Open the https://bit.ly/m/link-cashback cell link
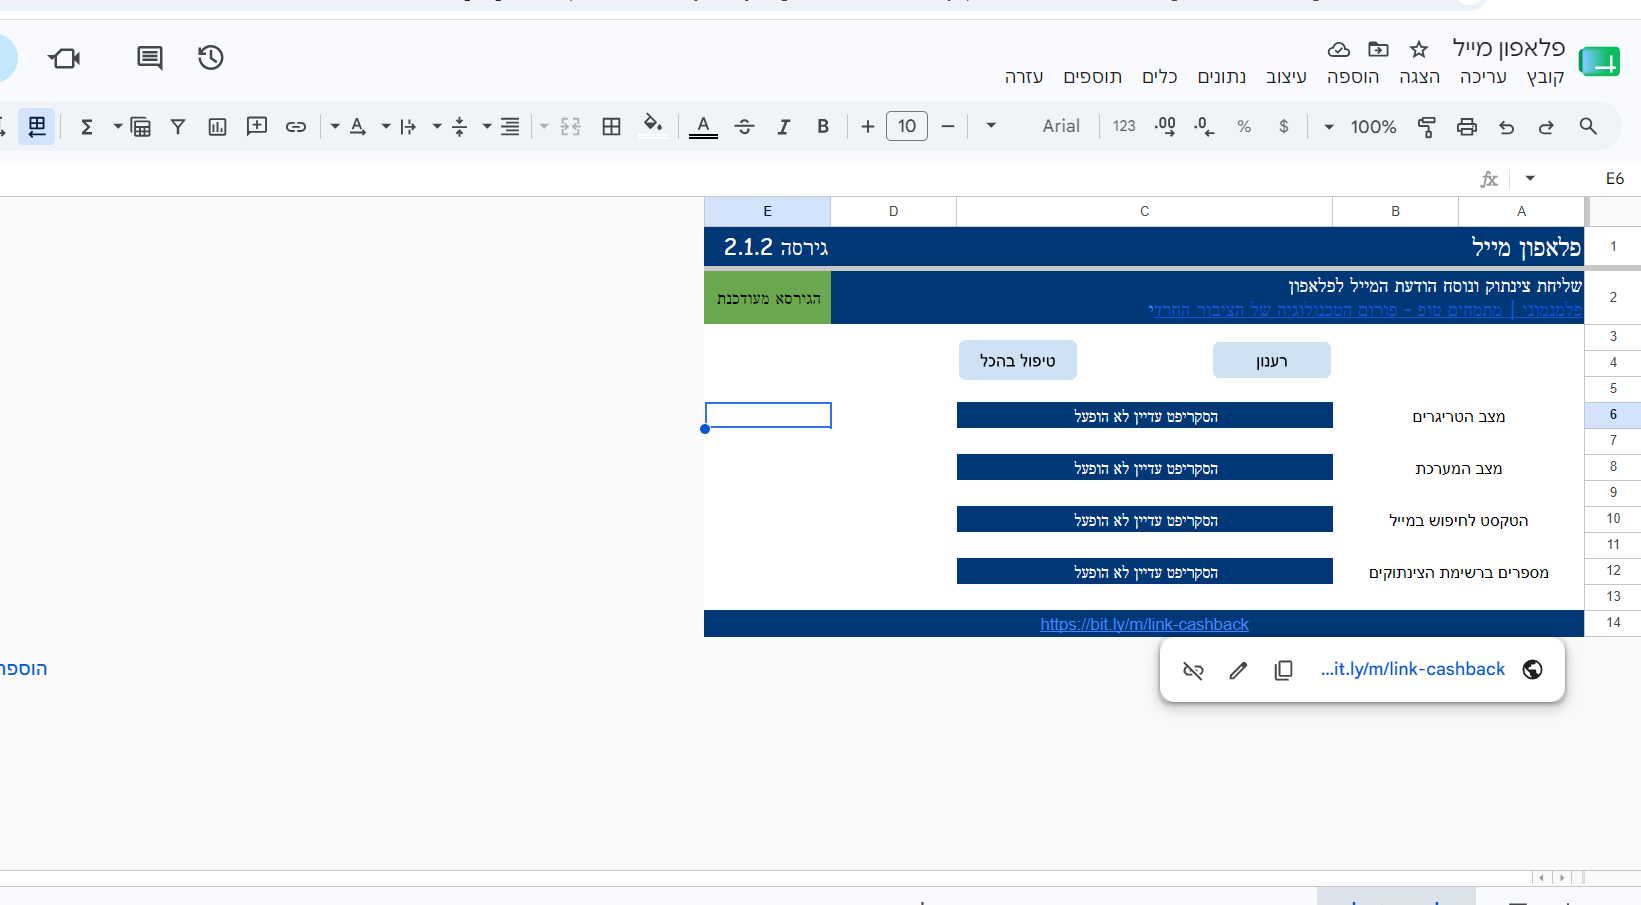The image size is (1641, 905). pos(1144,624)
